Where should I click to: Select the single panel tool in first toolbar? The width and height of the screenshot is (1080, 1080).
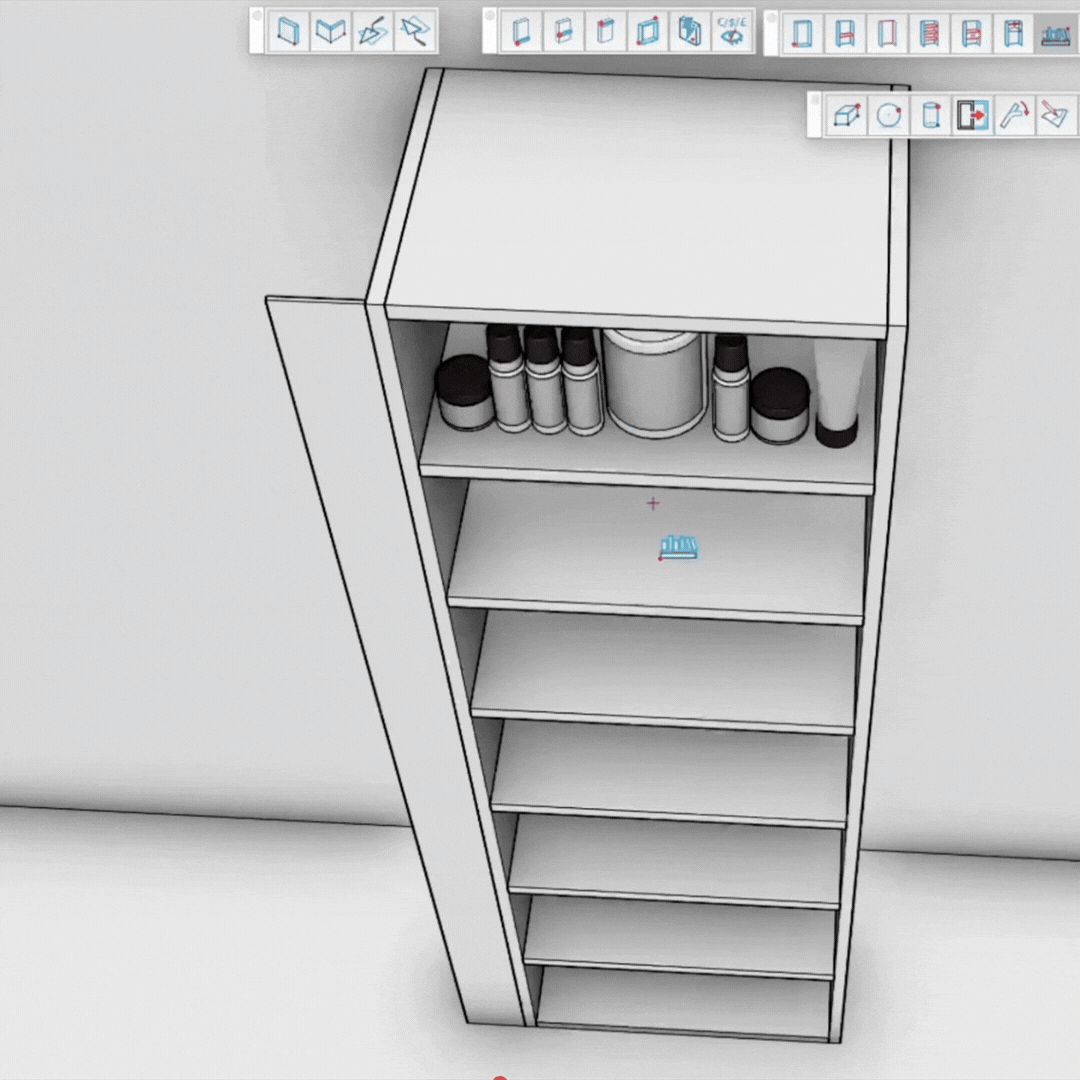pyautogui.click(x=288, y=32)
